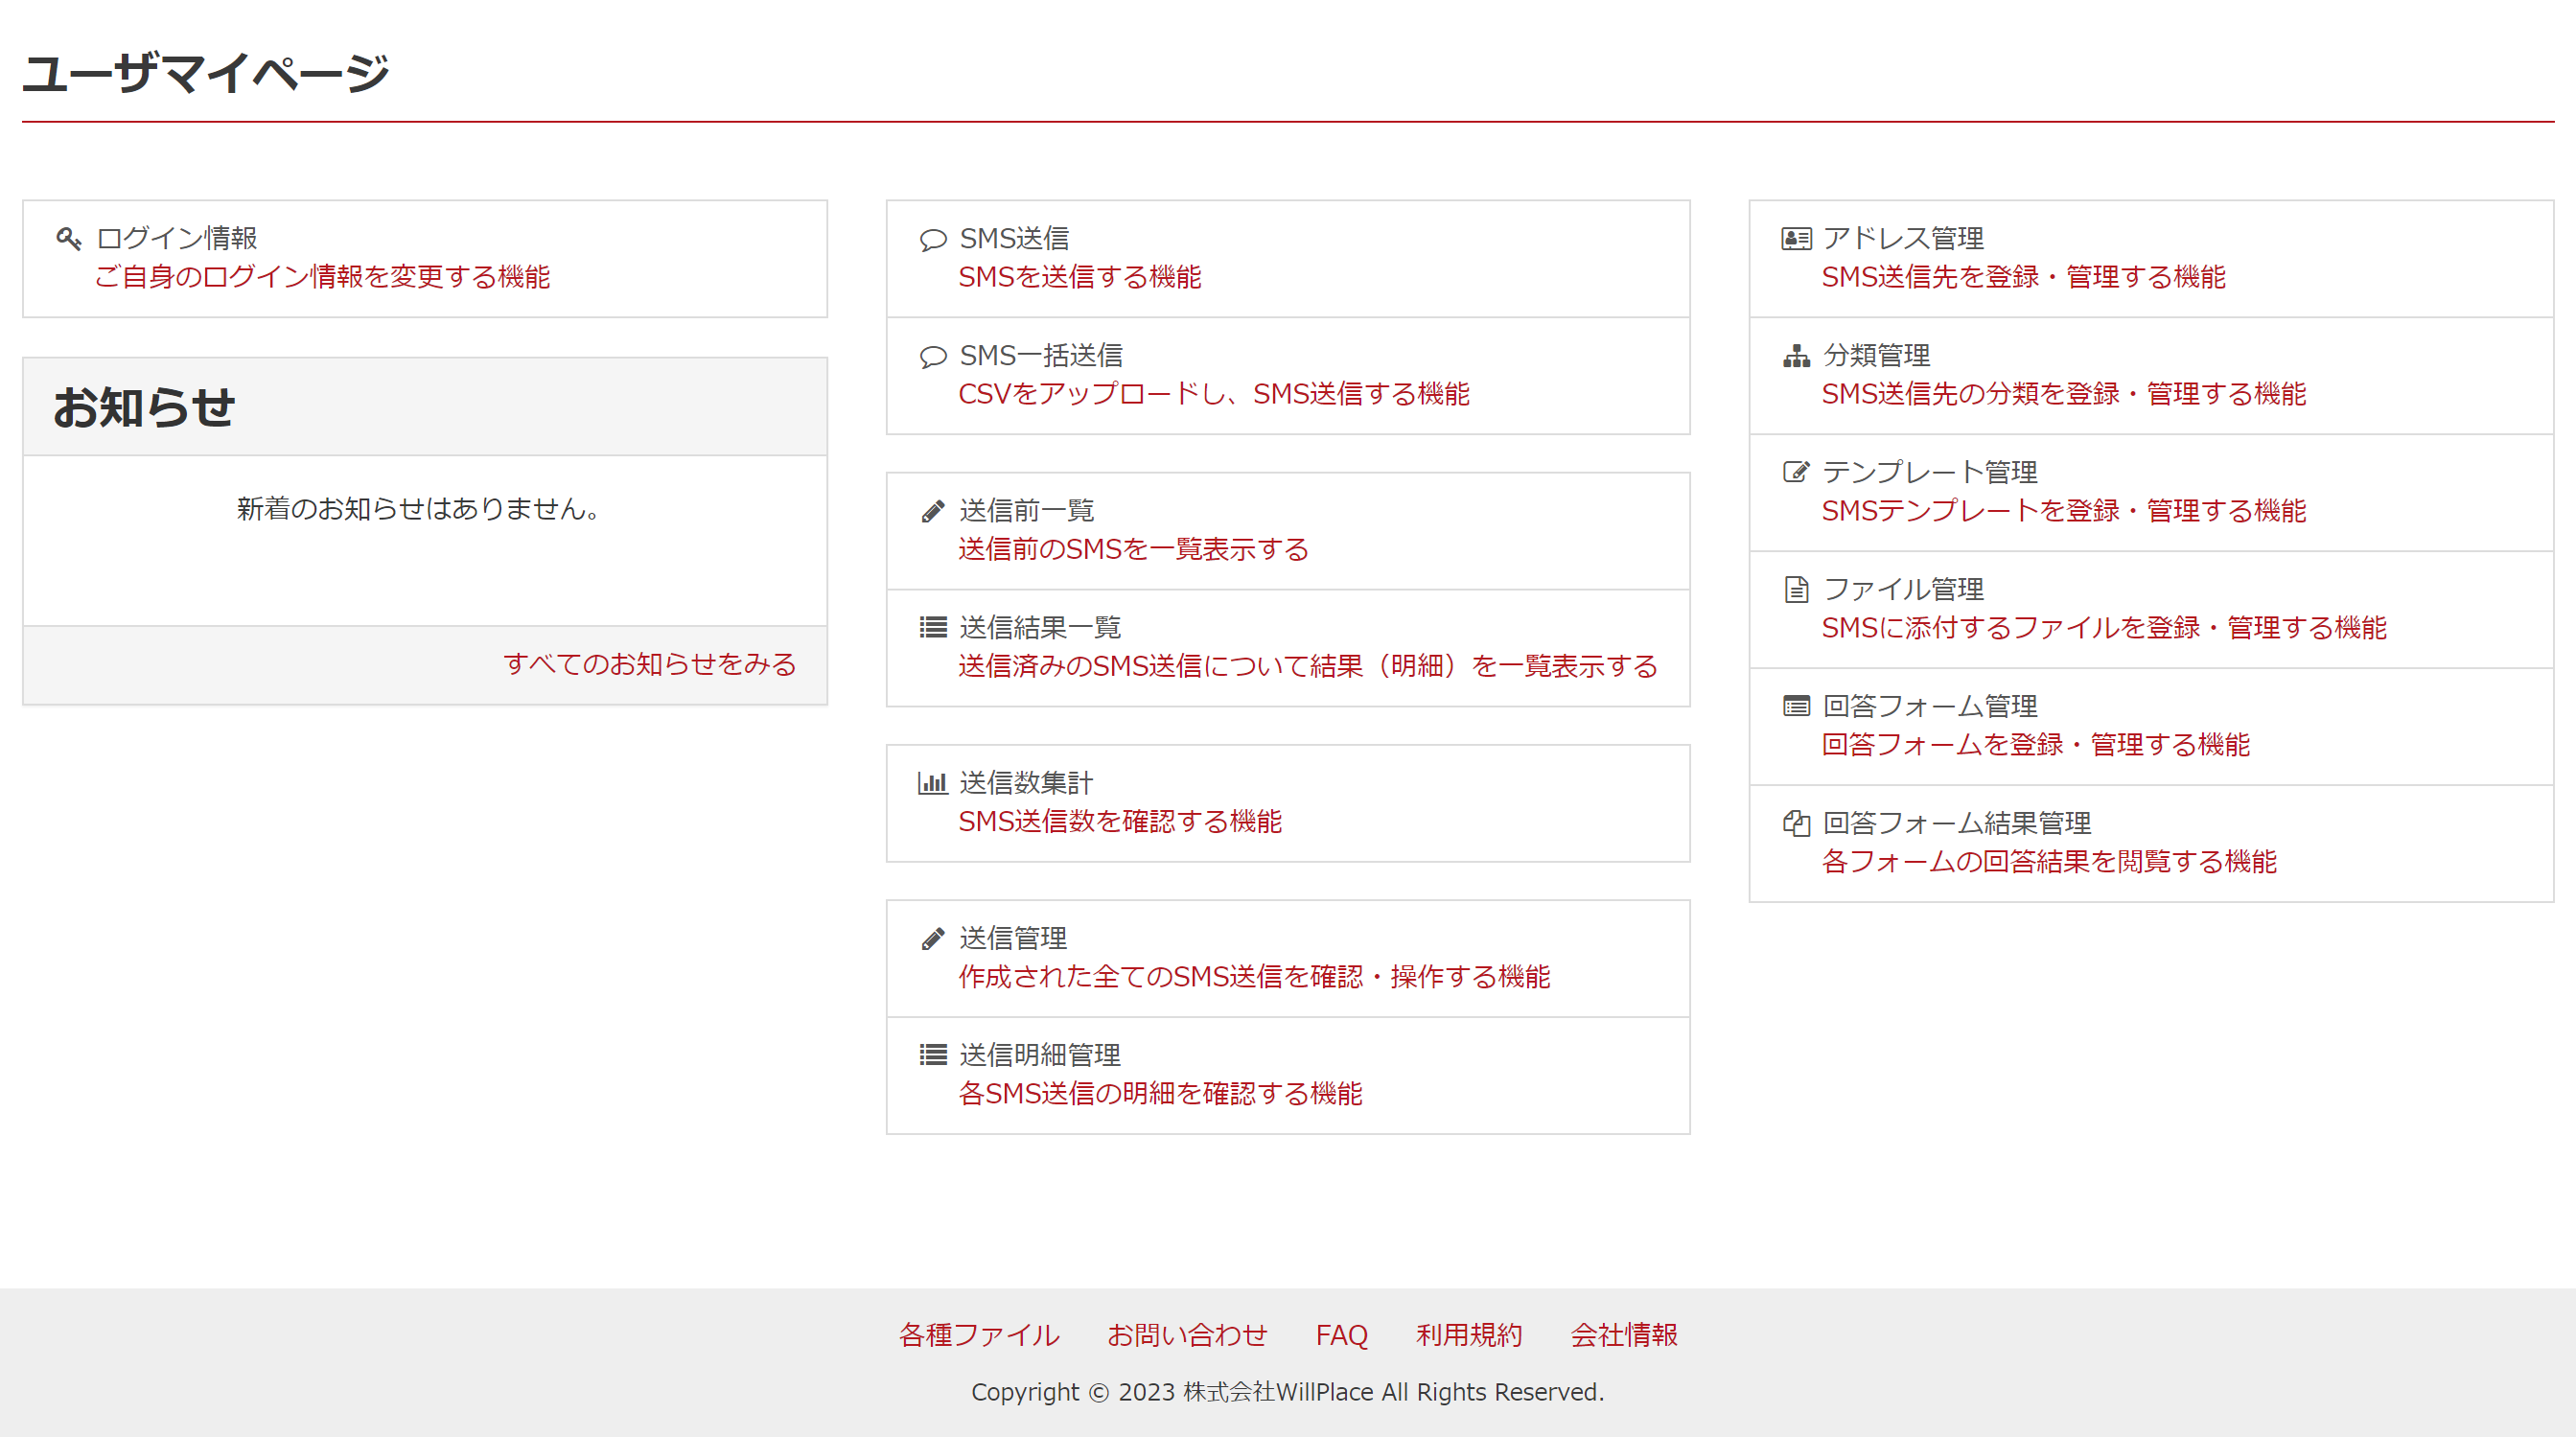Click the bar chart icon beside 送信数集計
2576x1437 pixels.
[x=932, y=783]
